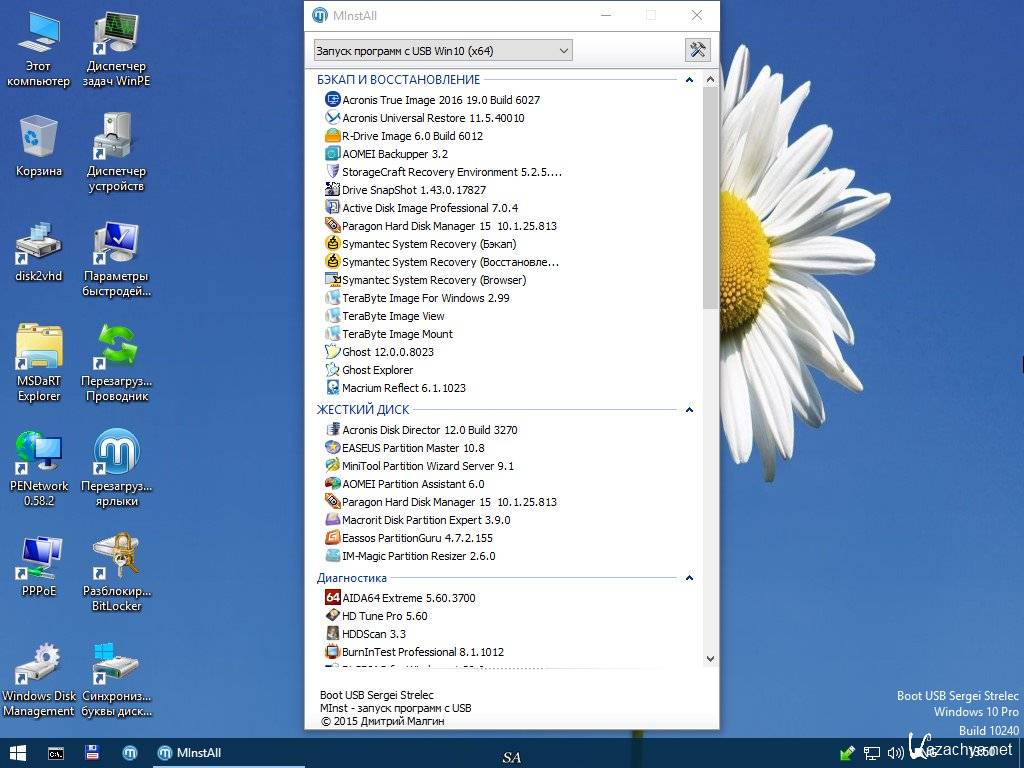Open the MInstAll settings tools button
The height and width of the screenshot is (768, 1024).
pos(697,50)
